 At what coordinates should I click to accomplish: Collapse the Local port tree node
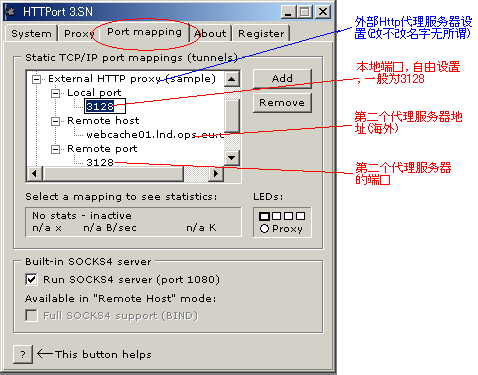tap(56, 93)
